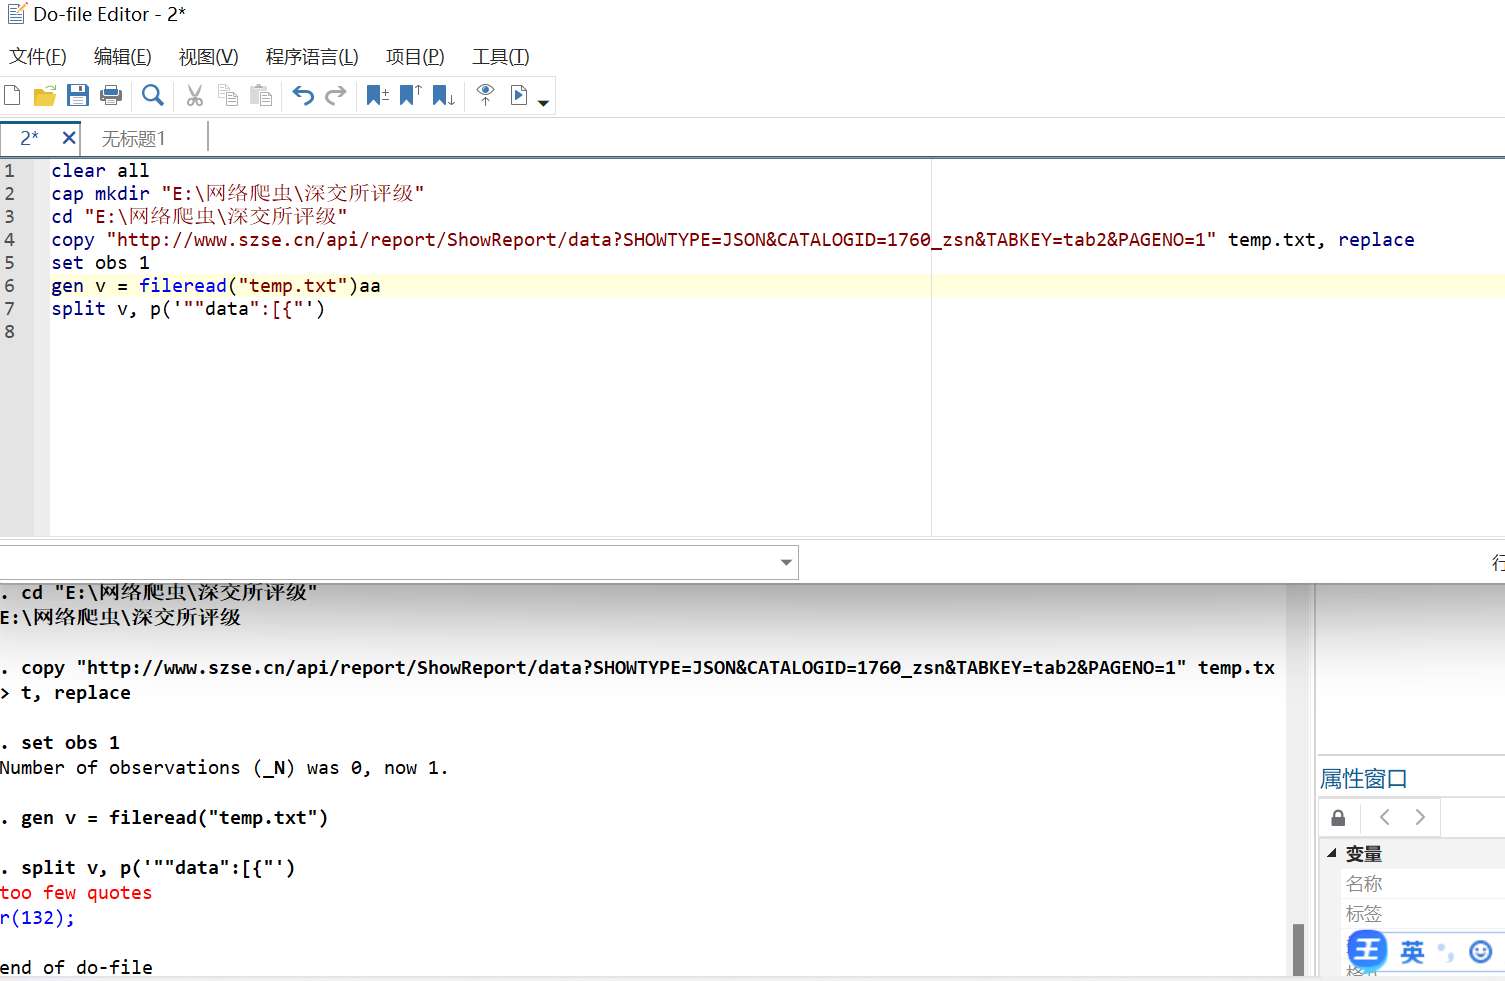Screen dimensions: 1505x981
Task: Open Find with the magnifier icon
Action: point(153,95)
